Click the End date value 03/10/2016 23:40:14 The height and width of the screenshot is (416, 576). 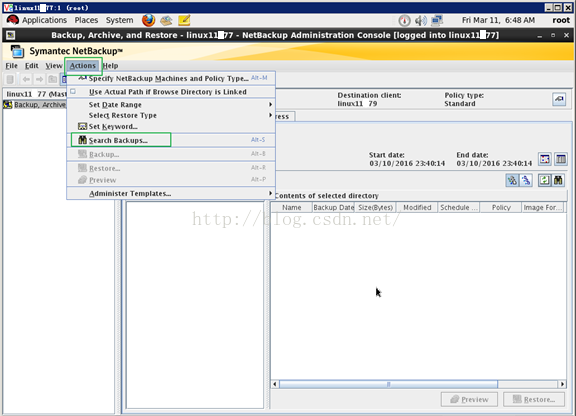[494, 163]
